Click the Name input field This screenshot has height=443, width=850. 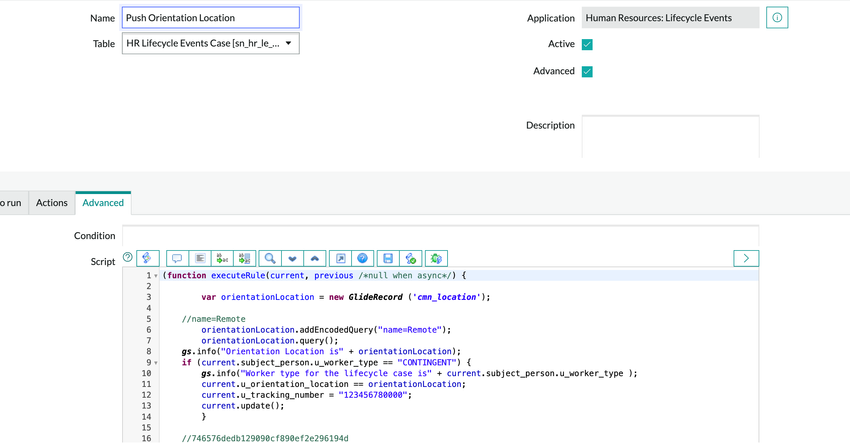pos(210,17)
